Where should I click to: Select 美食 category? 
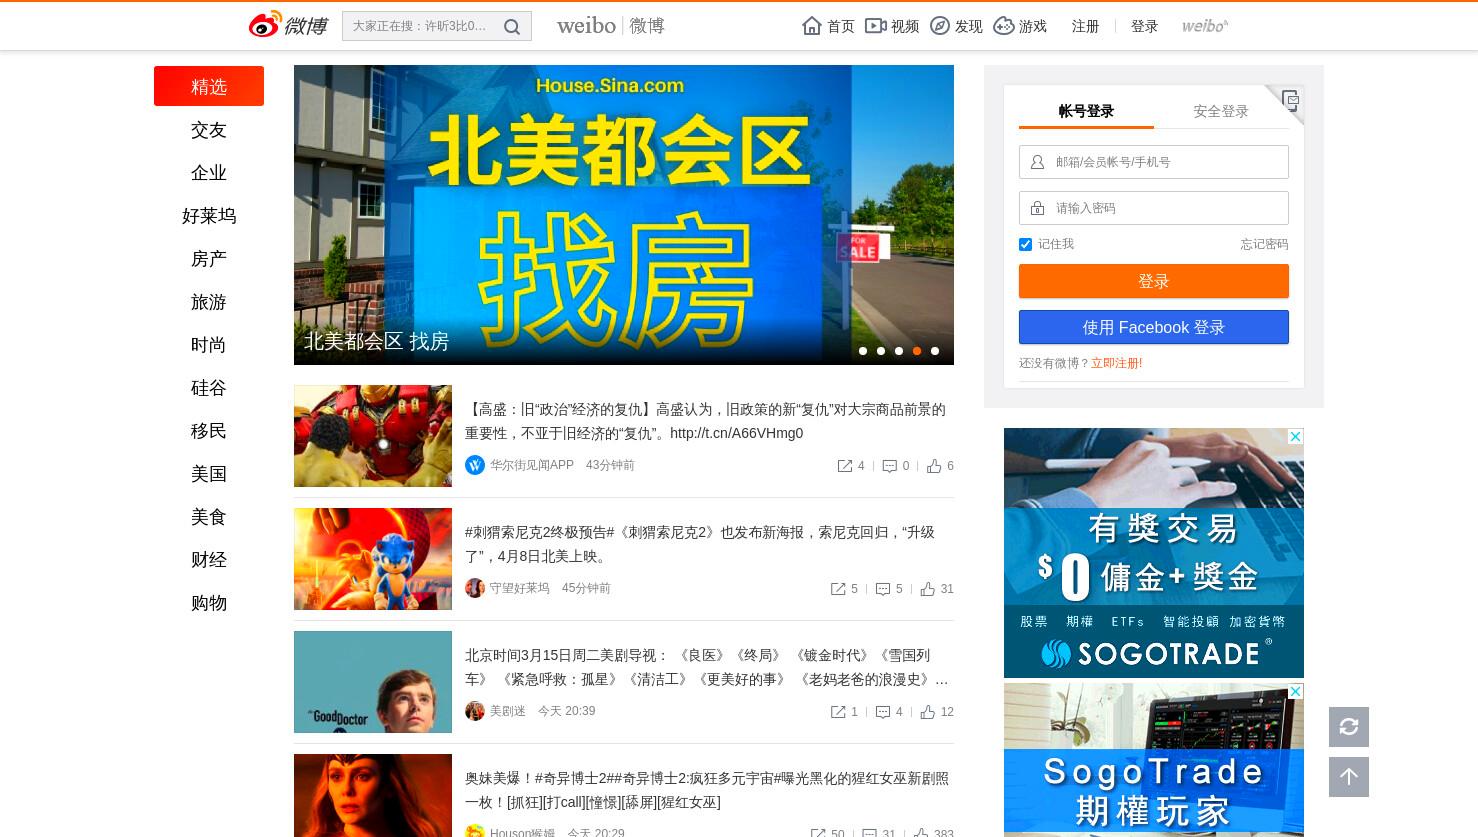coord(209,517)
